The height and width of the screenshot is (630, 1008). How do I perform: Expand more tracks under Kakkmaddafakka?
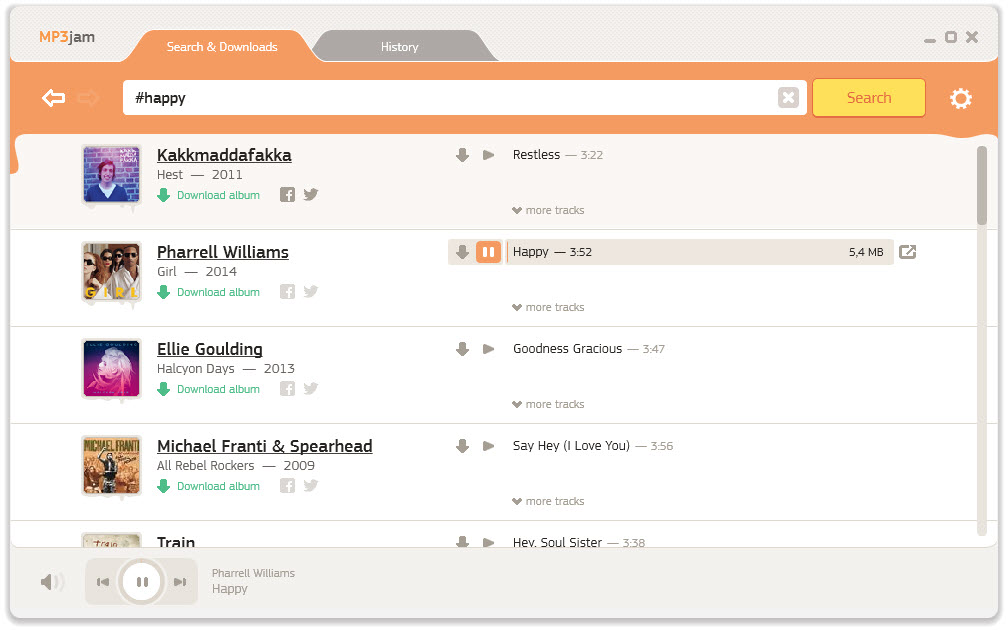click(548, 210)
